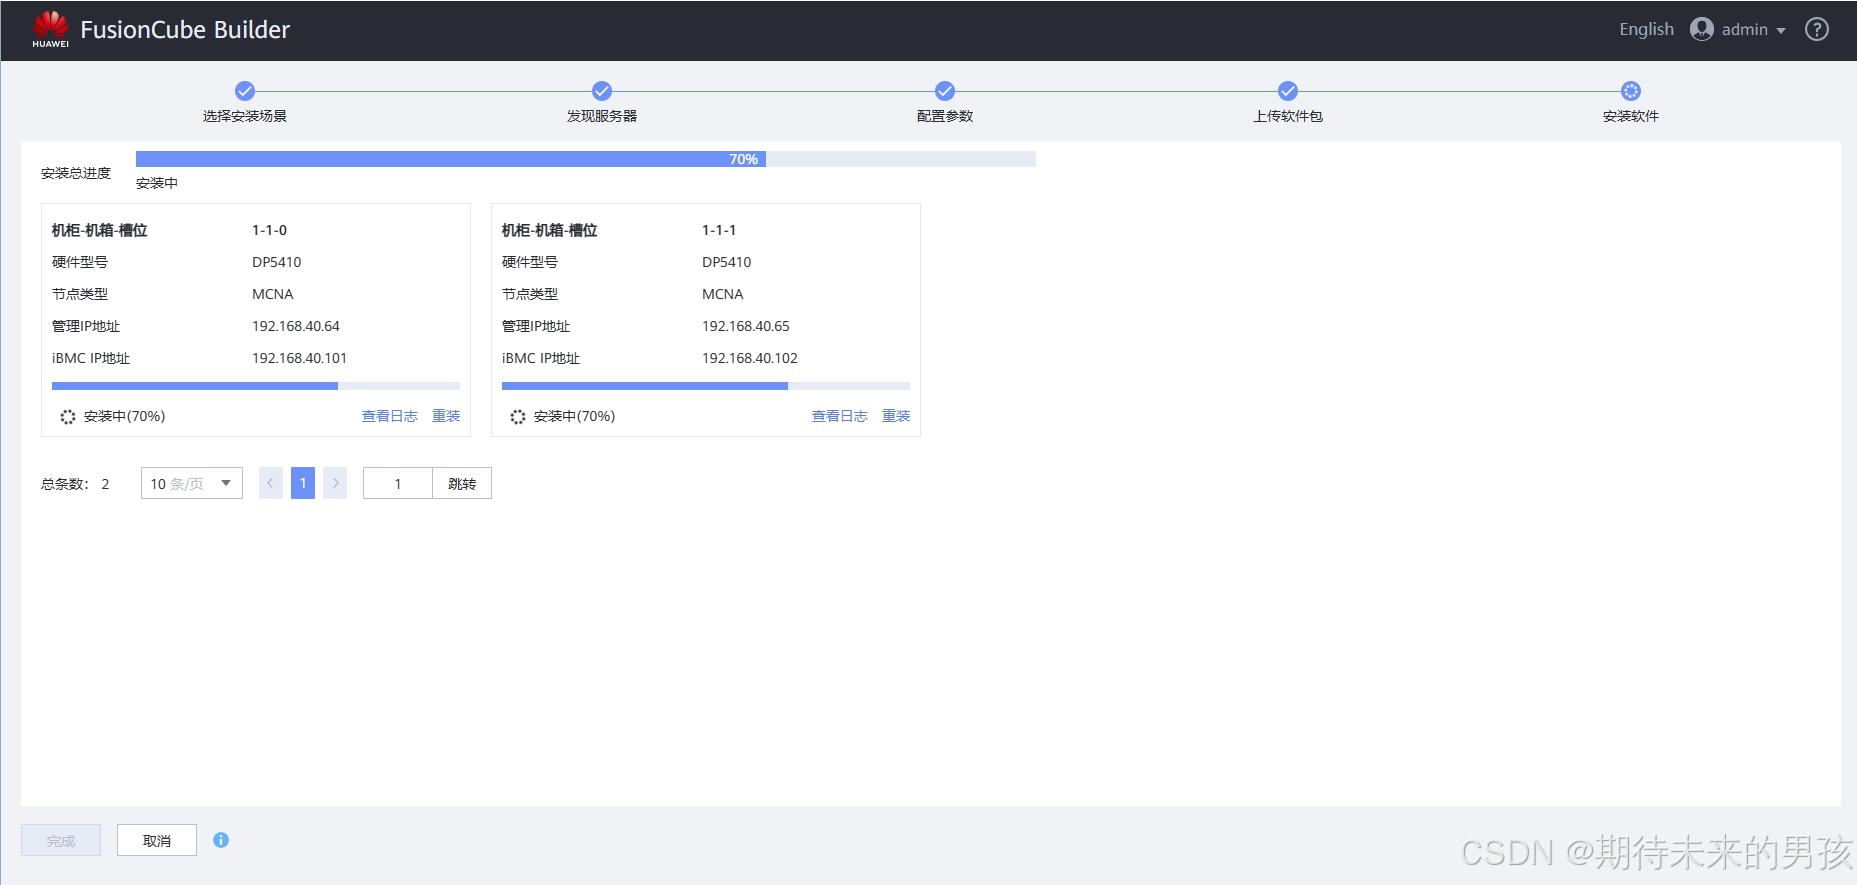The image size is (1857, 885).
Task: Click the Huawei logo icon
Action: point(51,29)
